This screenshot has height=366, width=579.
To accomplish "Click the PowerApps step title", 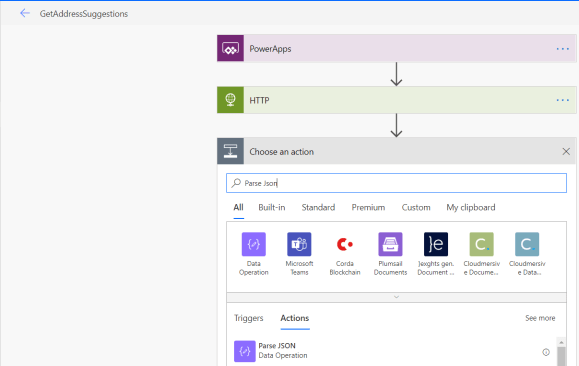I will coord(270,49).
